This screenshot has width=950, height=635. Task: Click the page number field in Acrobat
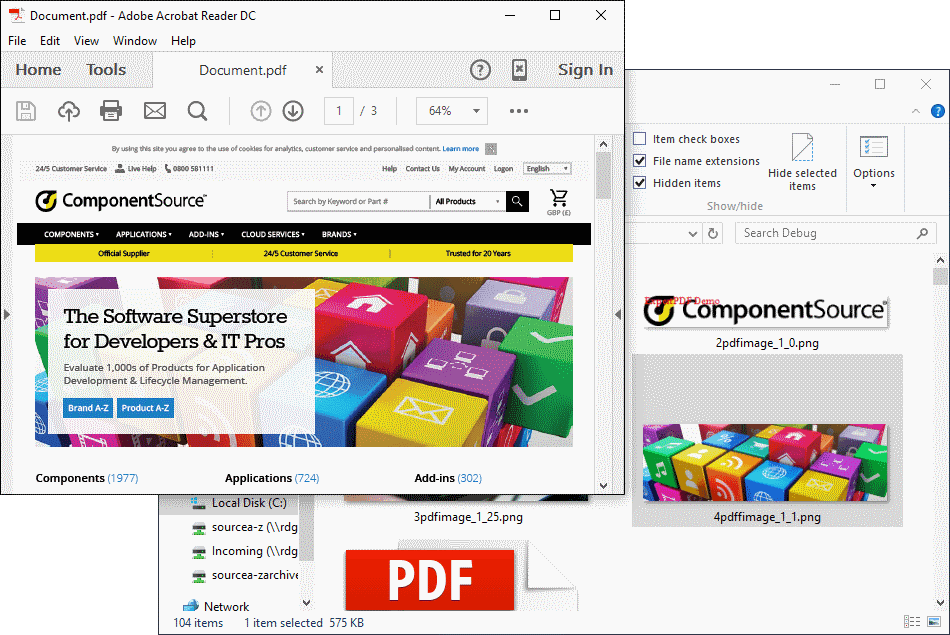click(x=339, y=111)
